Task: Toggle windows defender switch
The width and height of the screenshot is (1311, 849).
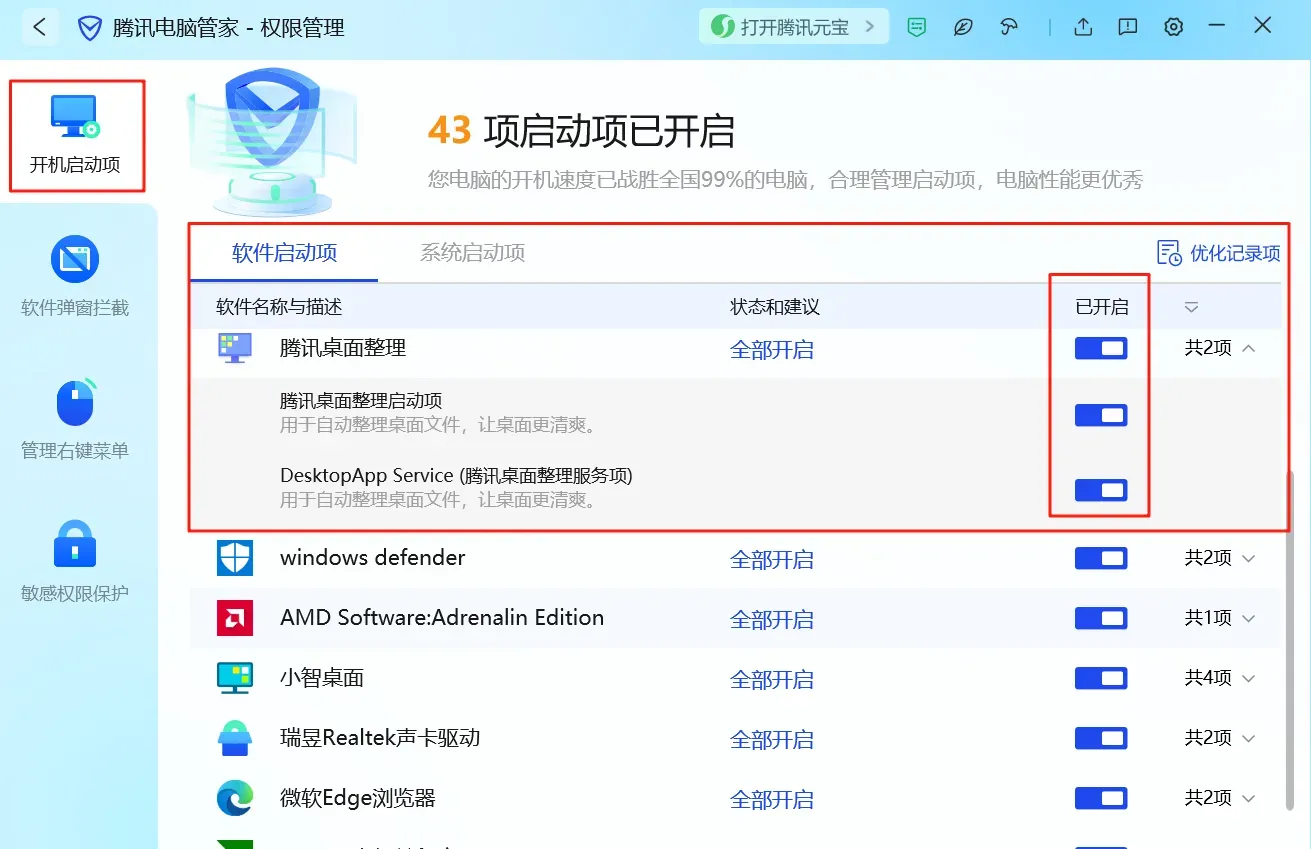Action: pyautogui.click(x=1101, y=558)
